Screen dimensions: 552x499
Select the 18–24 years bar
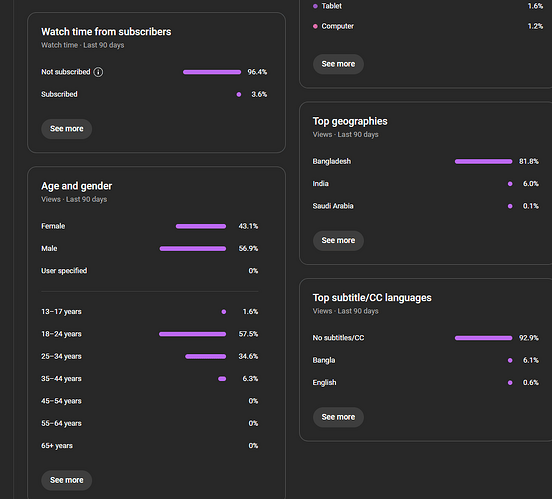point(193,334)
